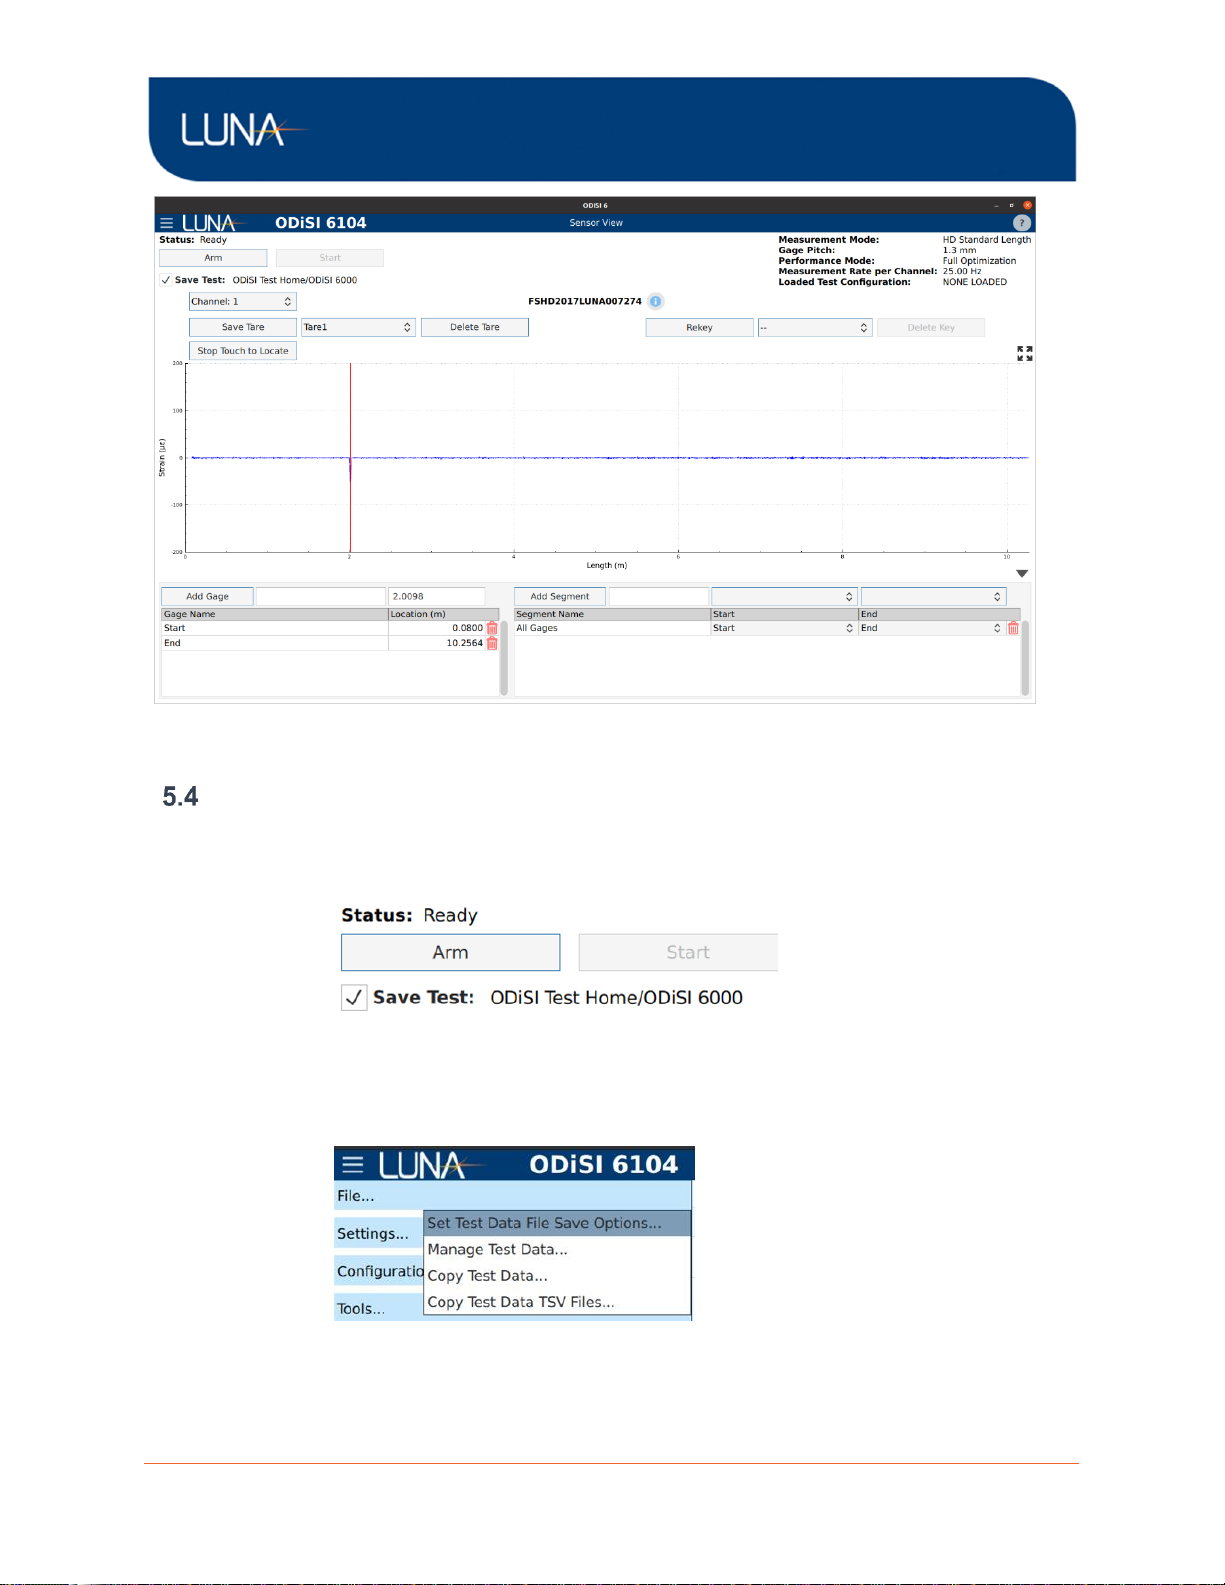1225x1585 pixels.
Task: Click the HD Standard Length measurement mode value
Action: (x=987, y=240)
